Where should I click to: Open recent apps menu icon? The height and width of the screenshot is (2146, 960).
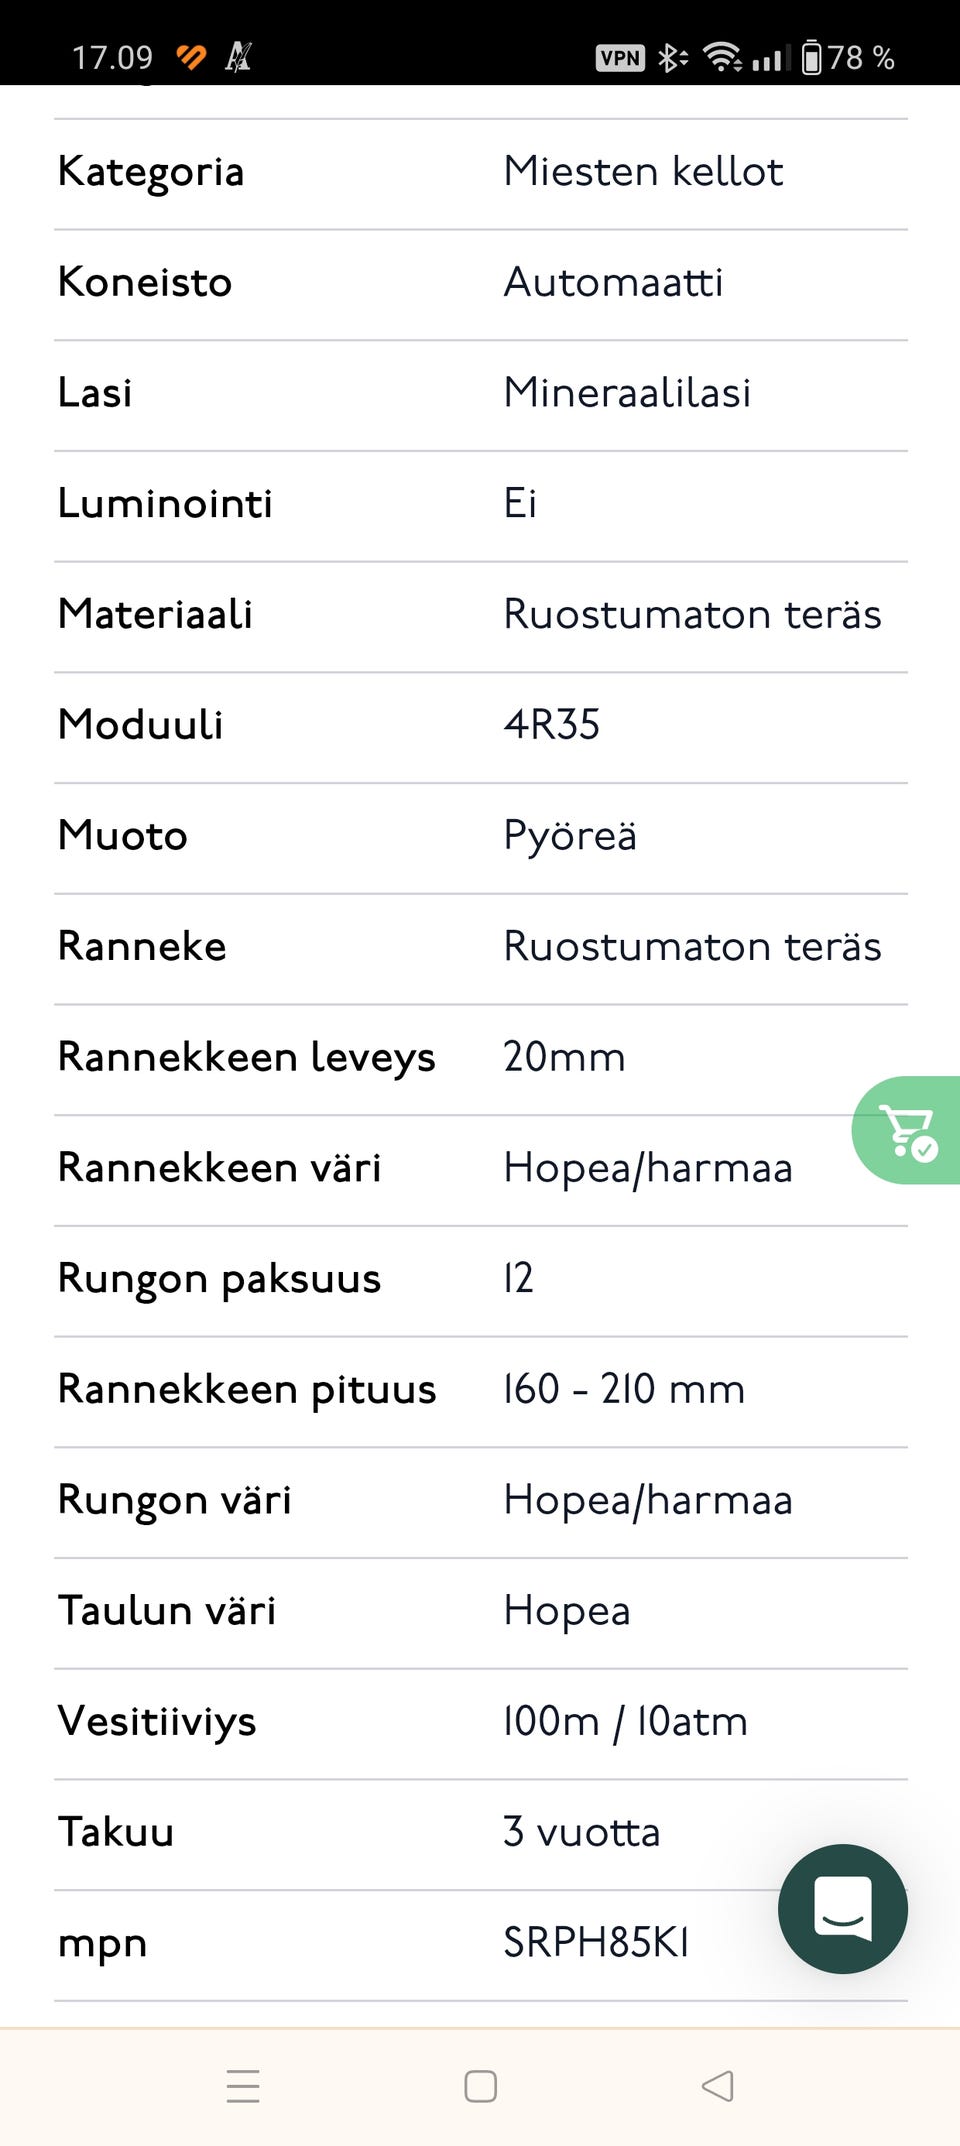pyautogui.click(x=243, y=2086)
